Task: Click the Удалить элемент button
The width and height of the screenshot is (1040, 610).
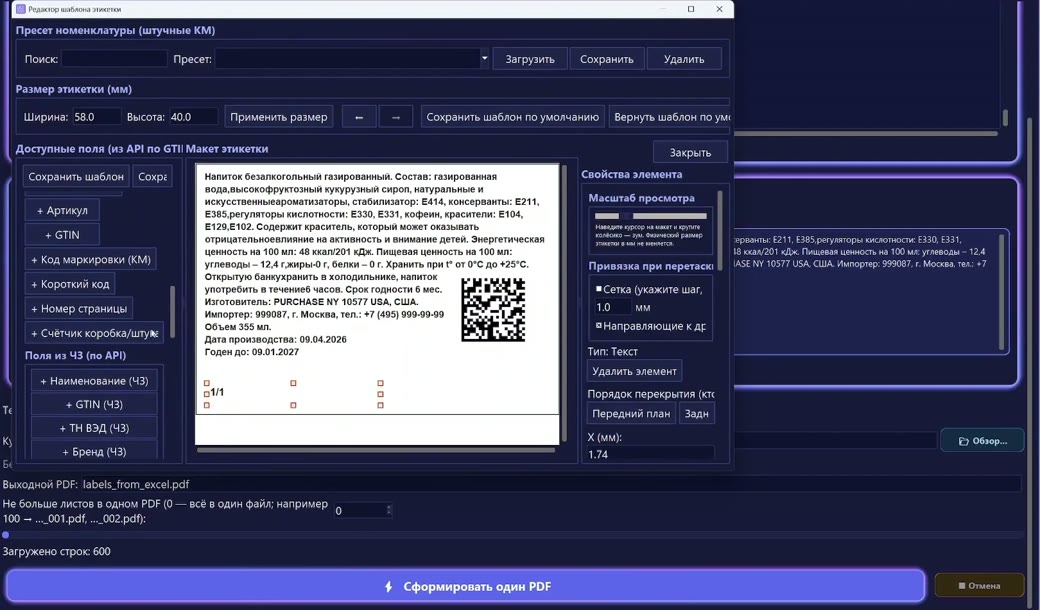Action: tap(634, 371)
